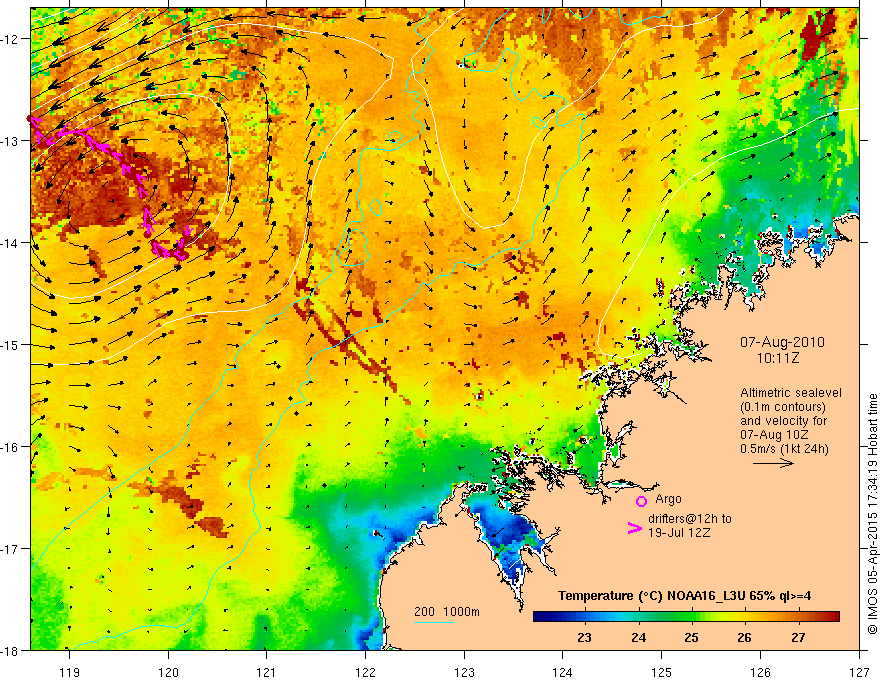
Task: Click the '200 1000m' depth legend label
Action: [447, 612]
